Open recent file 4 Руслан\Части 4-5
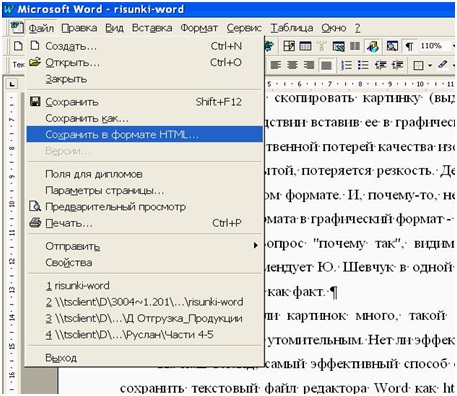The image size is (457, 396). pos(145,335)
